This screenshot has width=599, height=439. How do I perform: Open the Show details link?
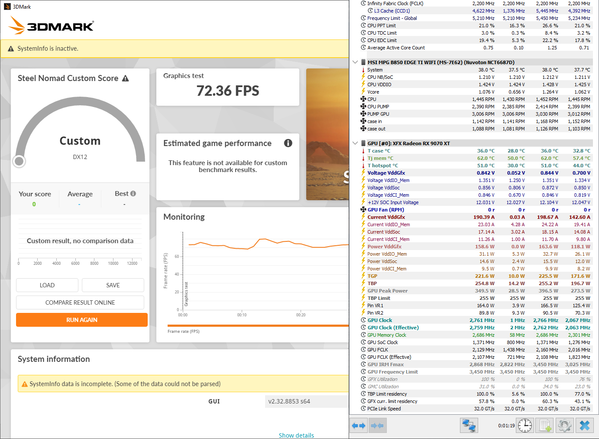coord(296,435)
